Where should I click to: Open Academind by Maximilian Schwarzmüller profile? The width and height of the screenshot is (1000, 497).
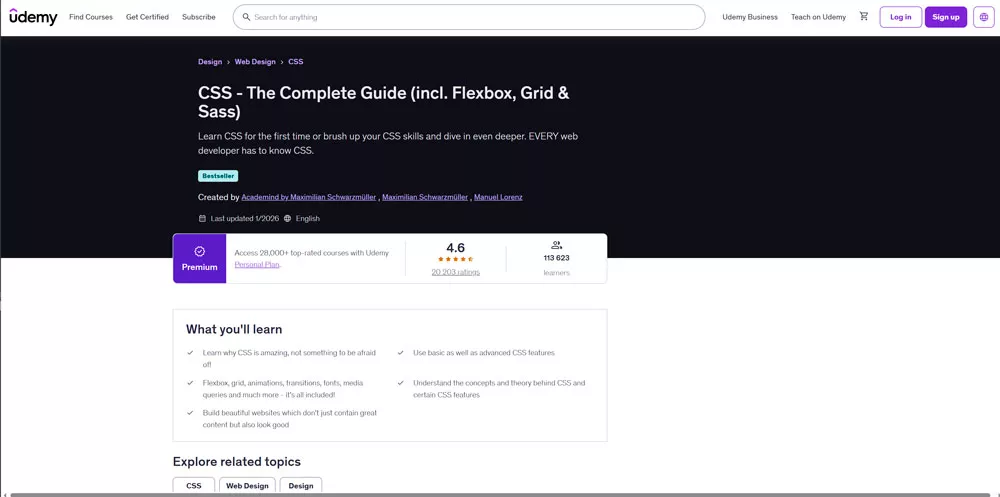(x=309, y=197)
